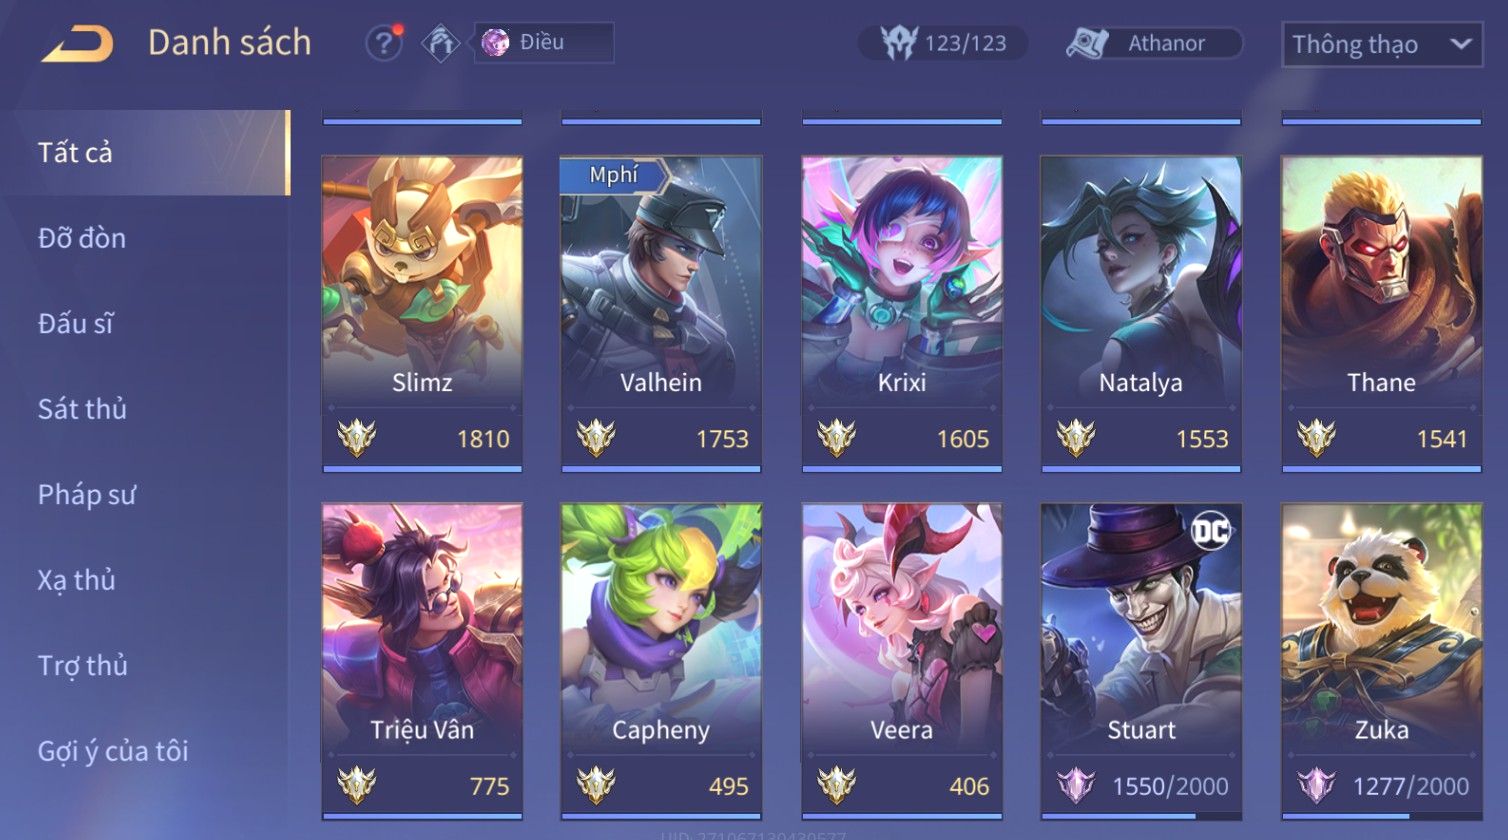Go back using the golden arrow icon
Screen dimensions: 1508x840
pyautogui.click(x=77, y=44)
